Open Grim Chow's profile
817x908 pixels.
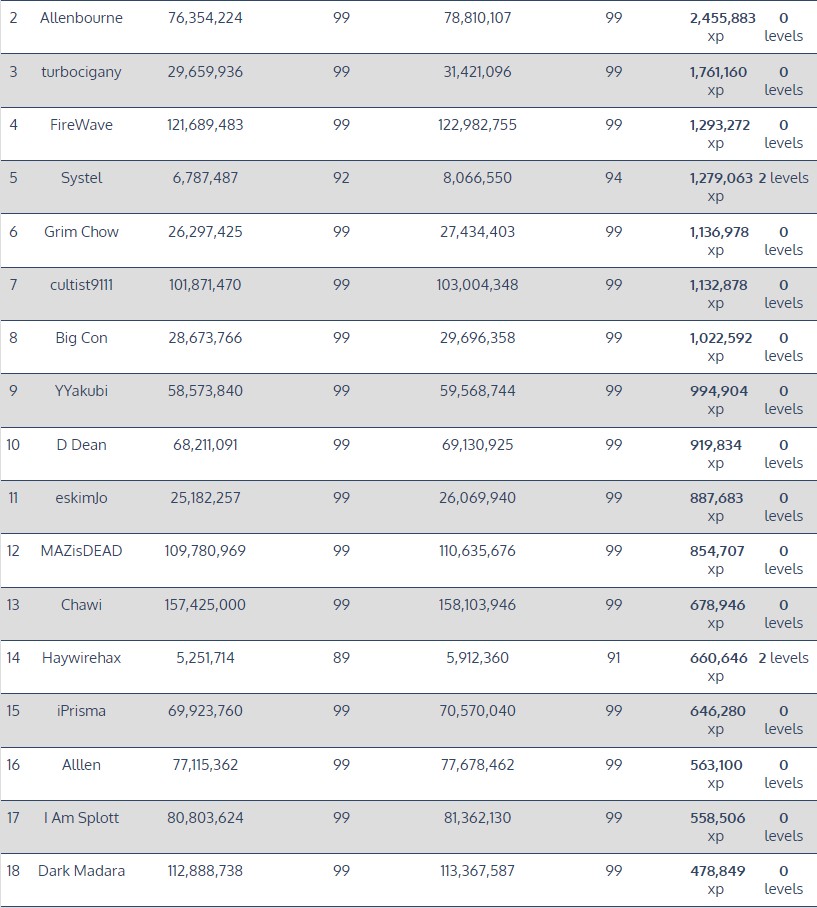pos(81,232)
